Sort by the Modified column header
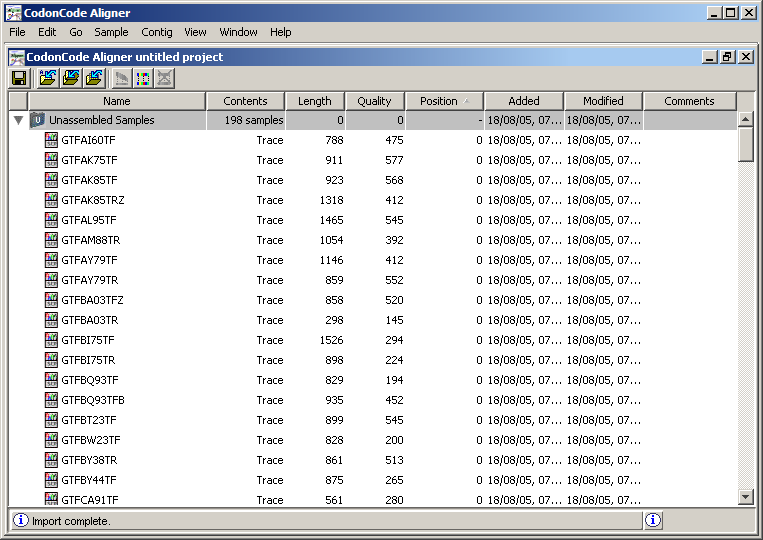 pyautogui.click(x=603, y=101)
